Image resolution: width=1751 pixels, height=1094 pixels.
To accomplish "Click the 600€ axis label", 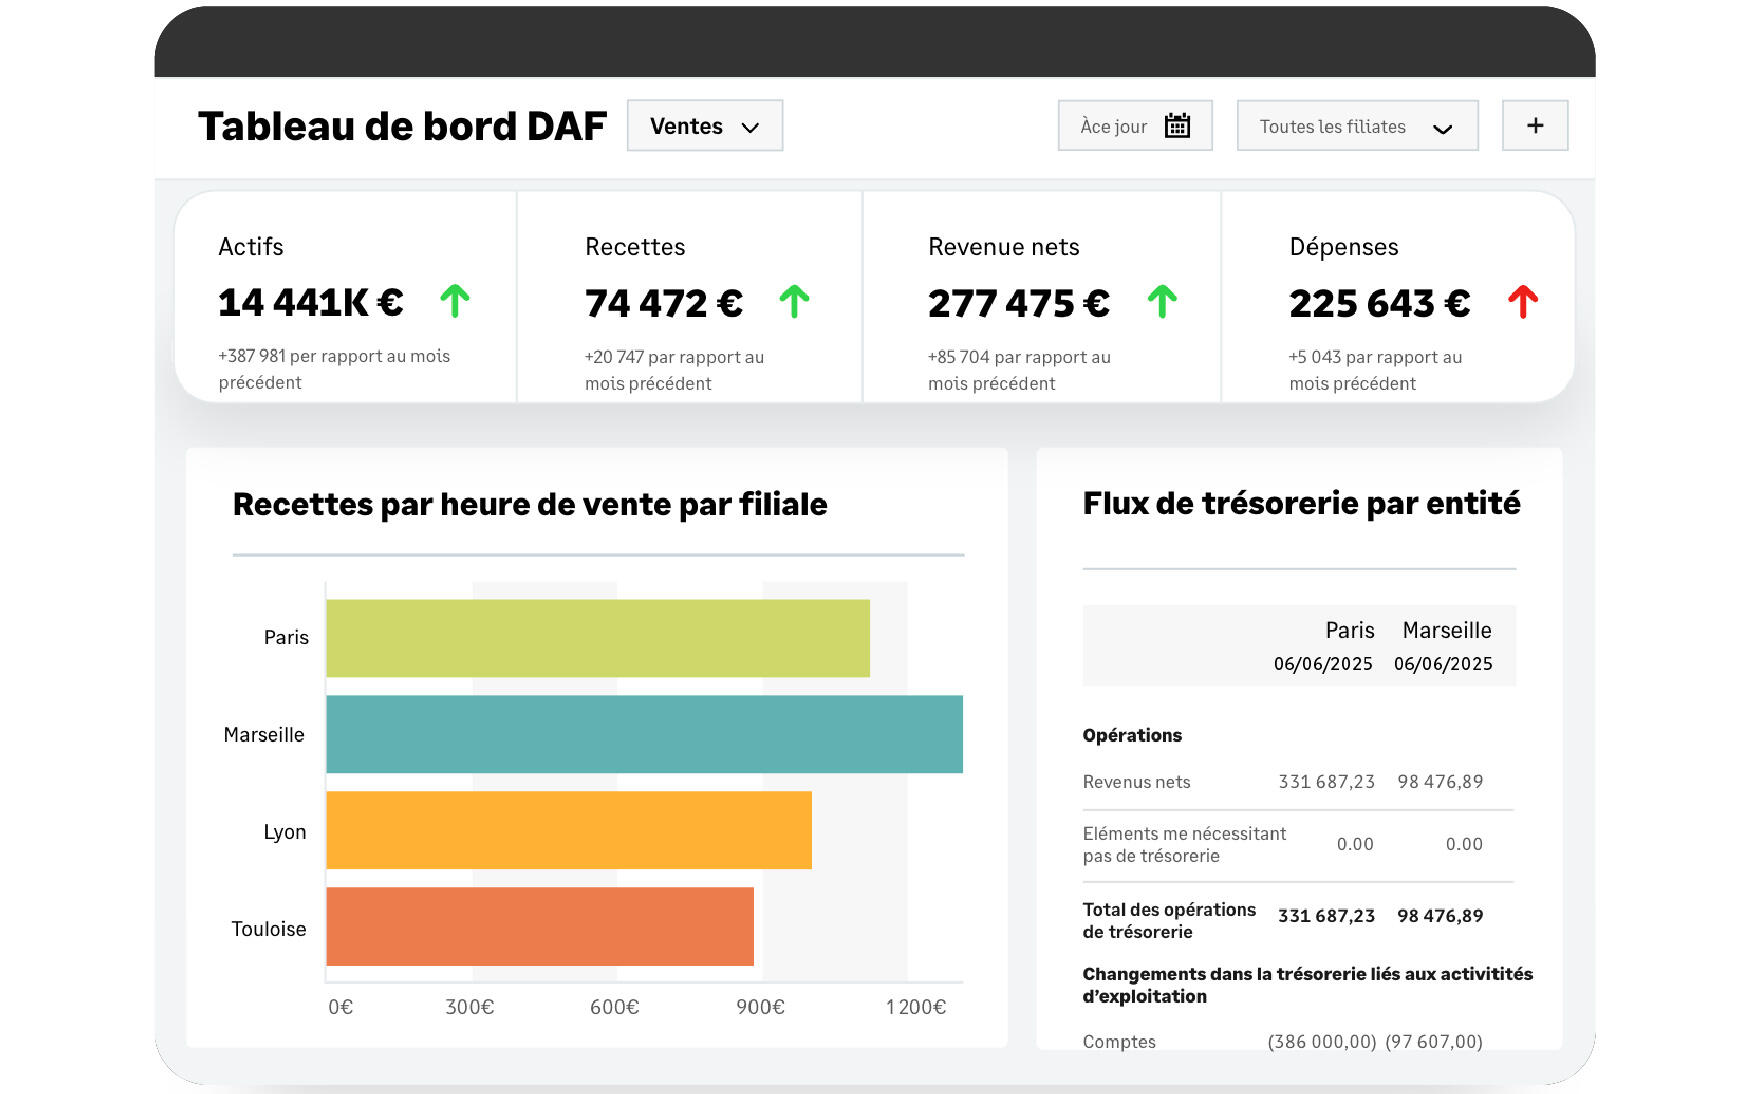I will 614,1007.
